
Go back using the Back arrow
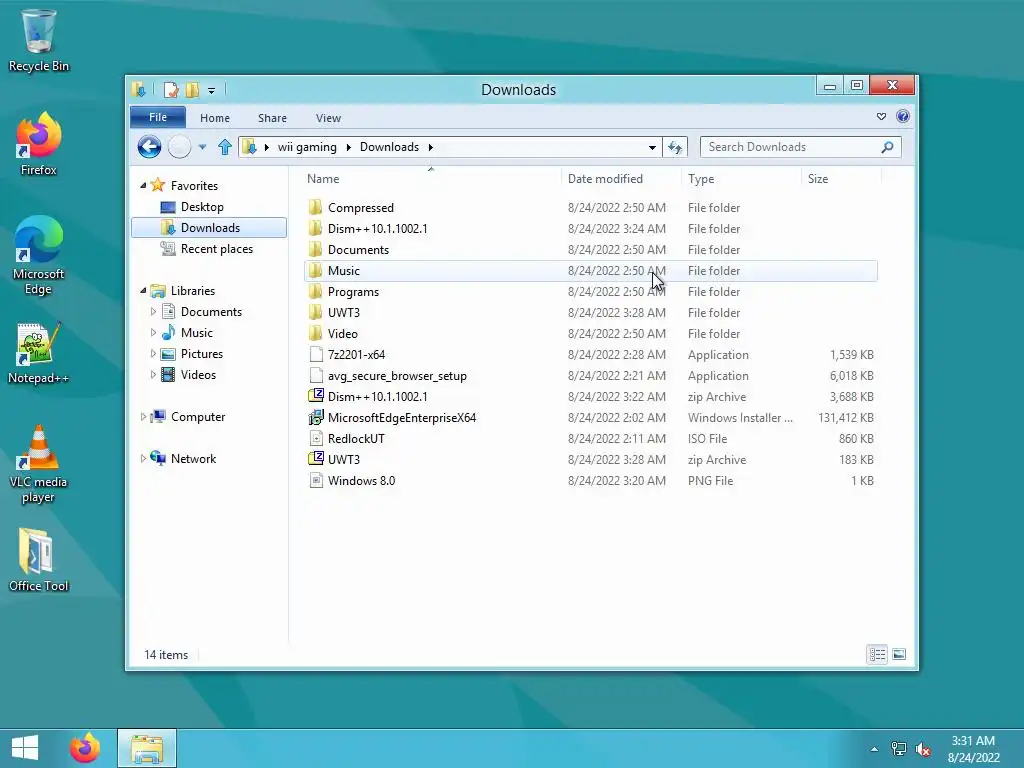[150, 147]
